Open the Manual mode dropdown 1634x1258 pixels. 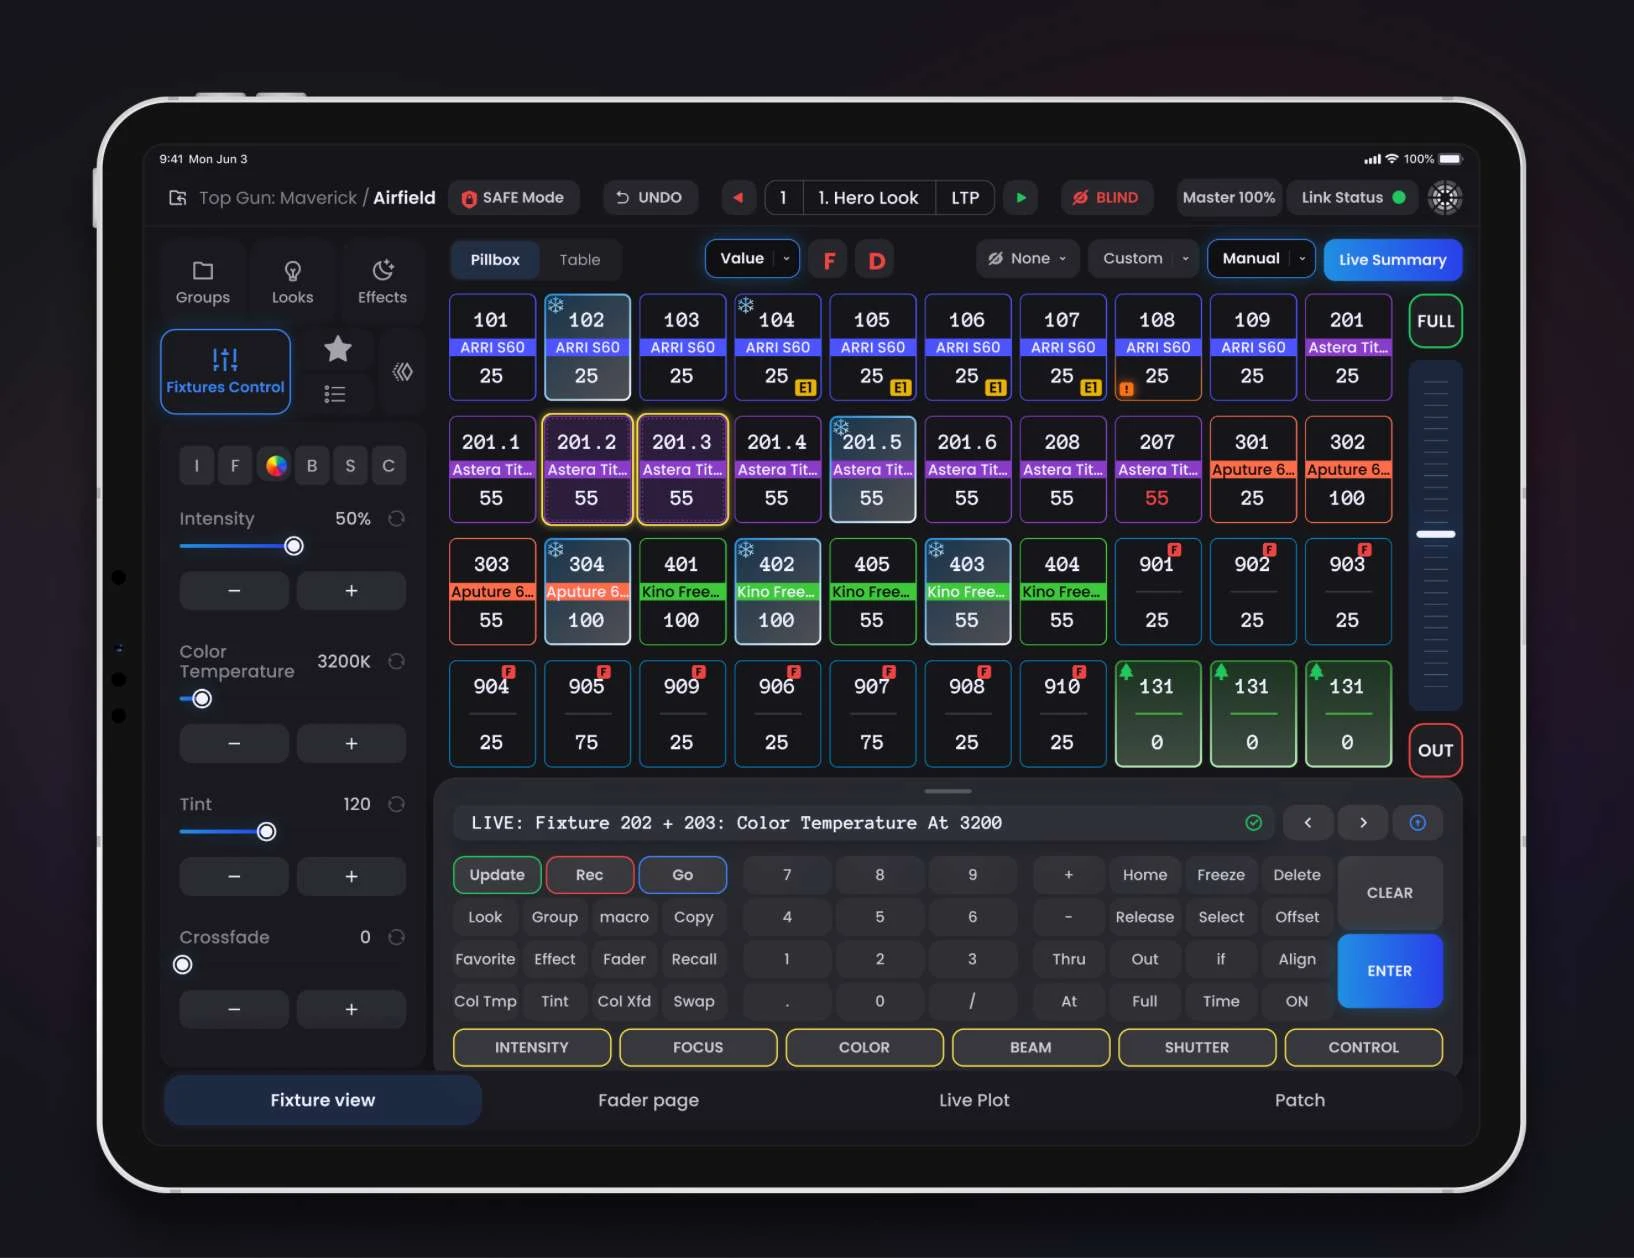point(1261,259)
